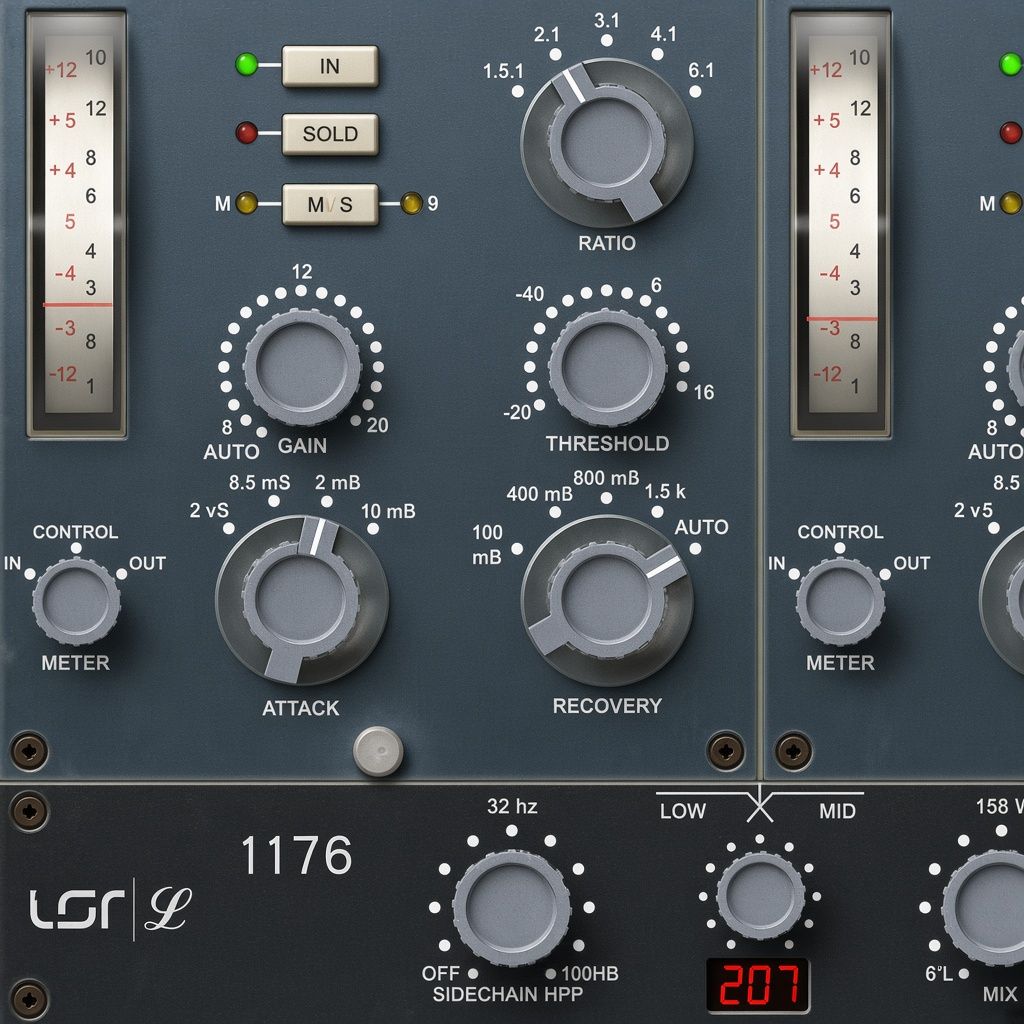1024x1024 pixels.
Task: Click the SOLD button
Action: pyautogui.click(x=330, y=134)
